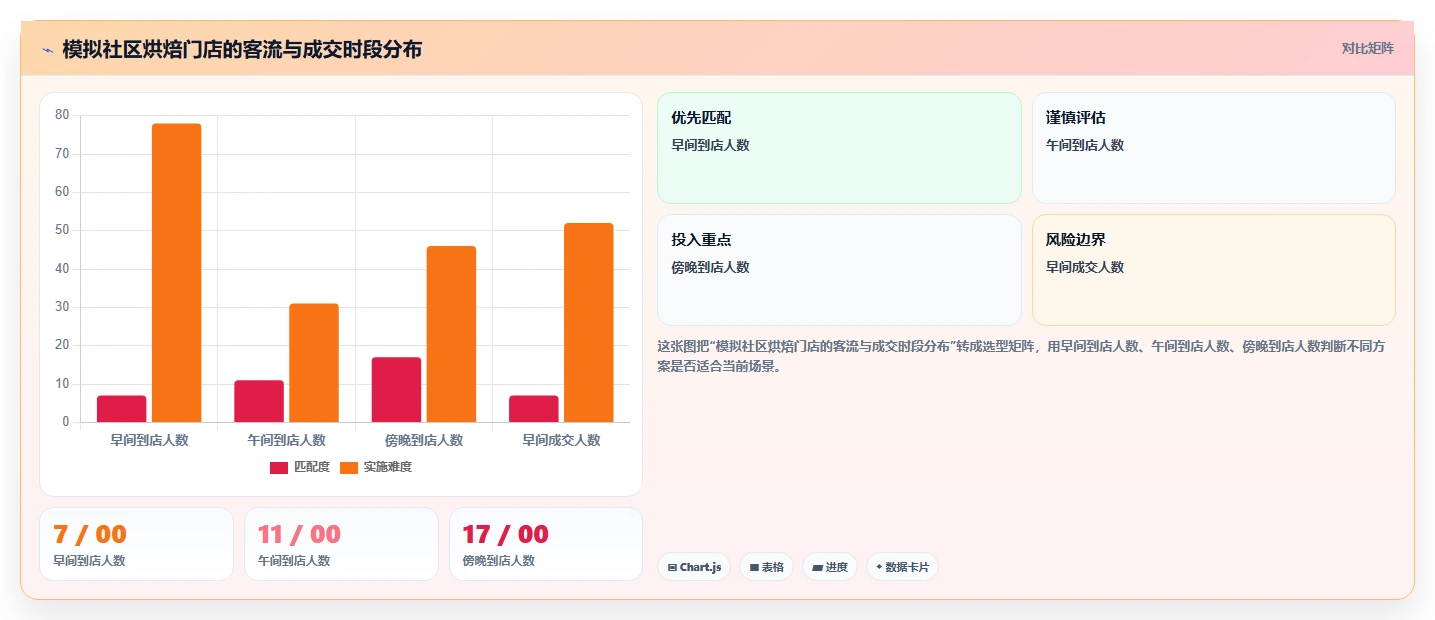
Task: Toggle the 实施难度 legend entry
Action: click(376, 467)
